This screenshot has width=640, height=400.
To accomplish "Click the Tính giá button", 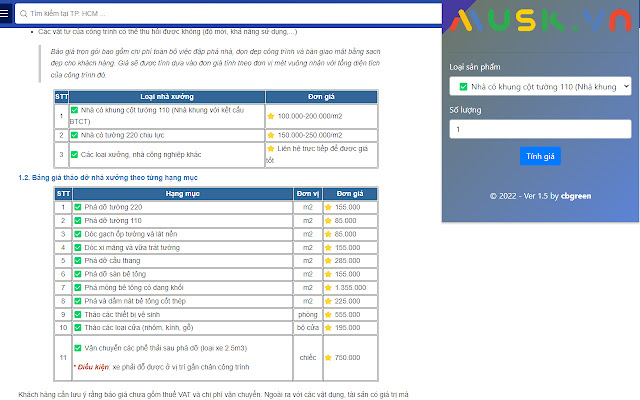I will pyautogui.click(x=540, y=156).
